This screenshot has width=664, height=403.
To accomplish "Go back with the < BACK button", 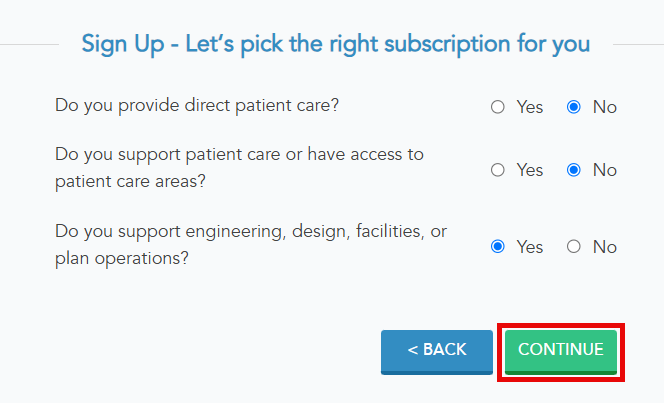I will coord(437,351).
